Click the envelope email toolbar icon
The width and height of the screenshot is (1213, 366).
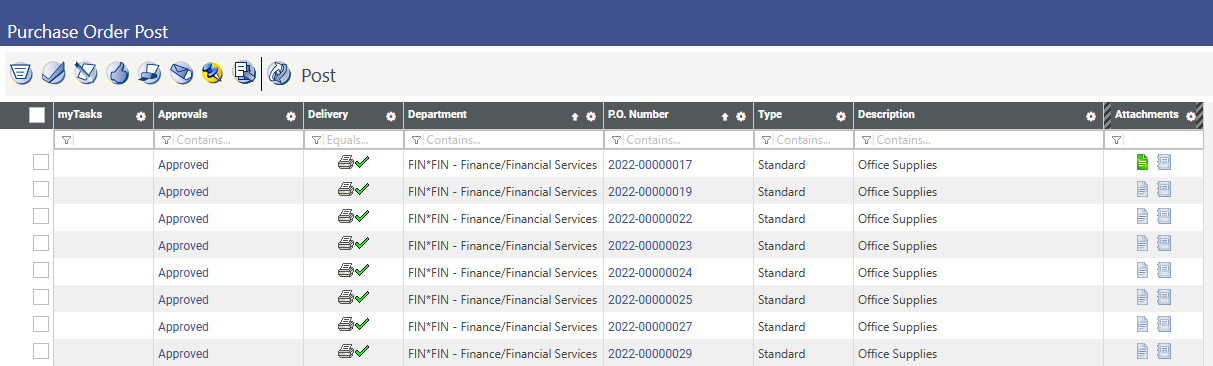181,73
